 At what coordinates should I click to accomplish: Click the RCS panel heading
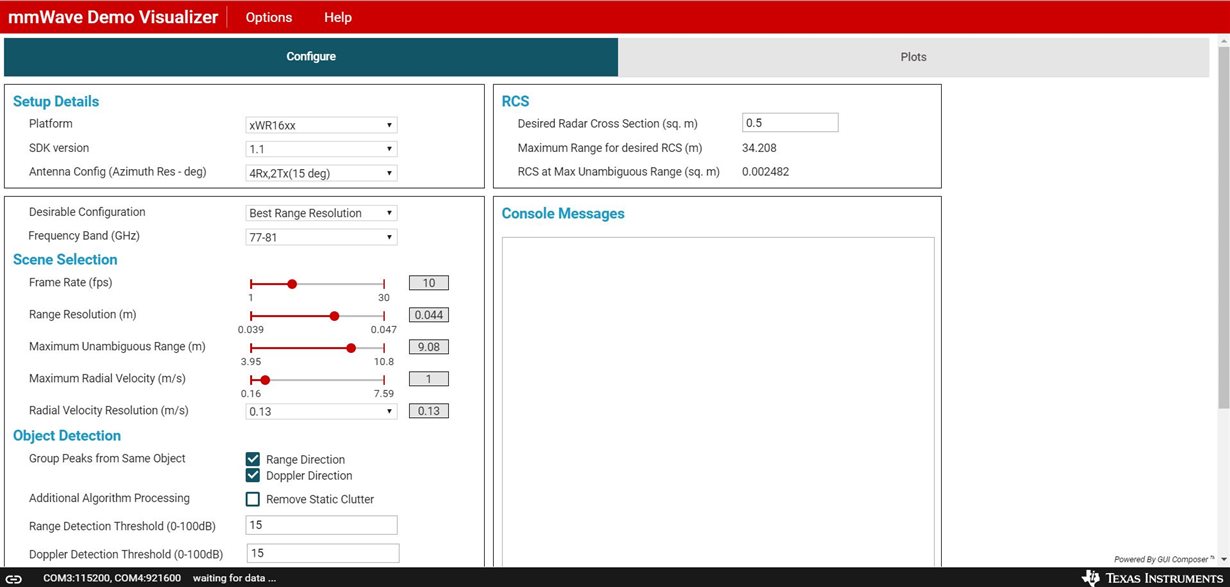click(516, 101)
